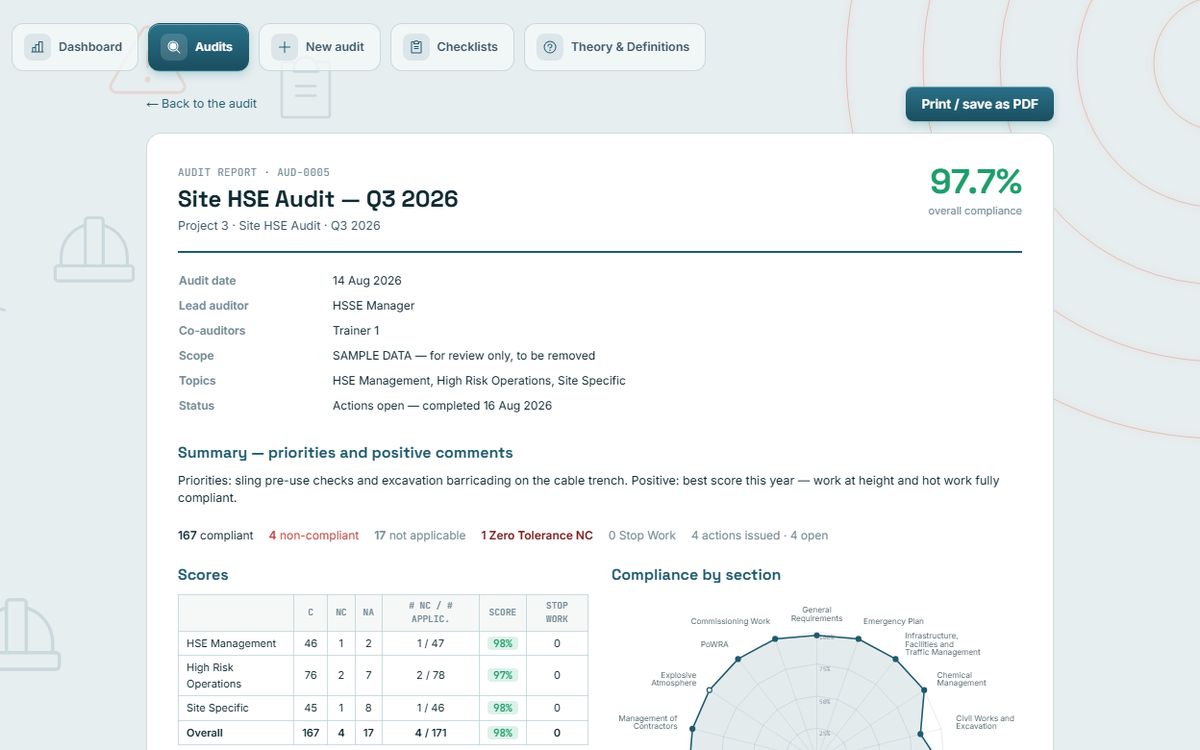Click the Checklists clipboard icon
The width and height of the screenshot is (1200, 750).
[416, 47]
